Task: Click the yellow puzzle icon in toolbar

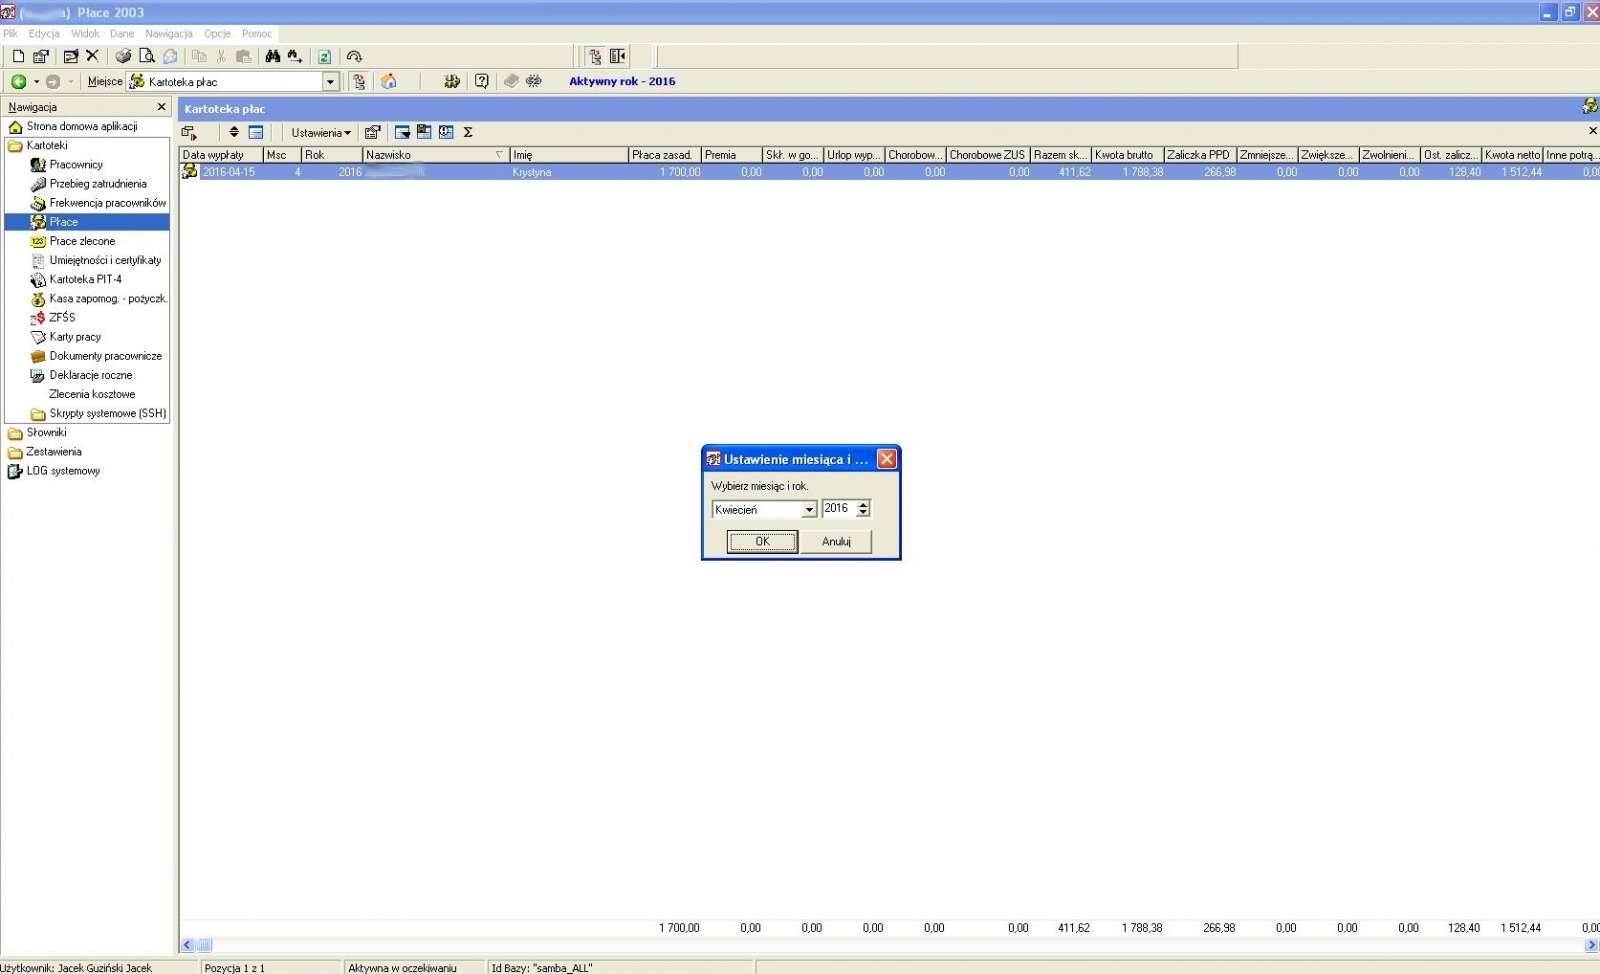Action: 452,82
